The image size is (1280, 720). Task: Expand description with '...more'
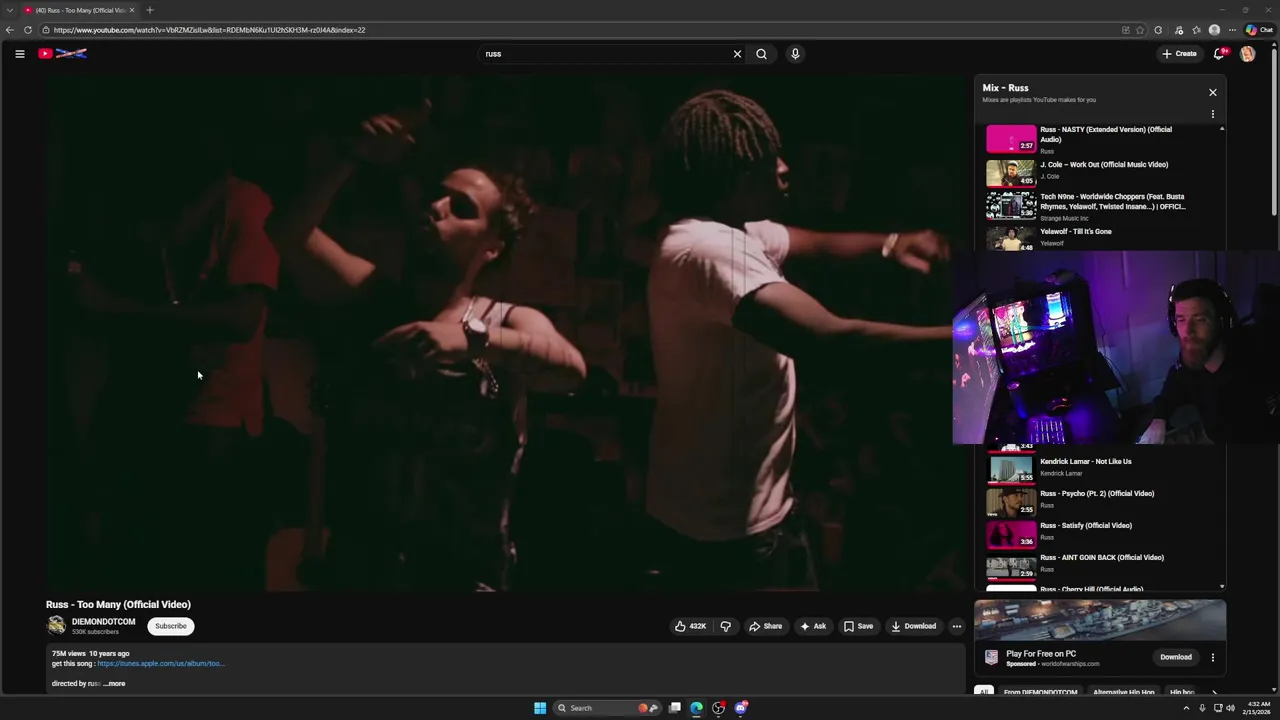[114, 684]
